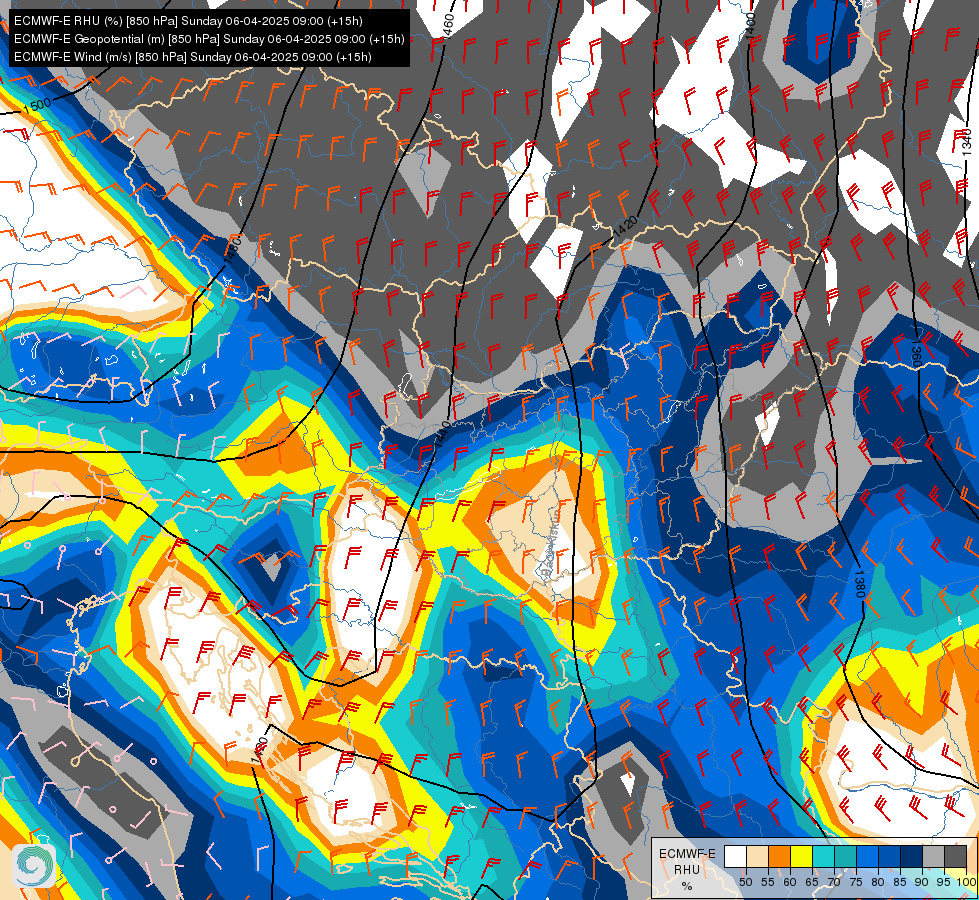
Task: Click the swirl logo icon in the map corner
Action: pyautogui.click(x=34, y=865)
